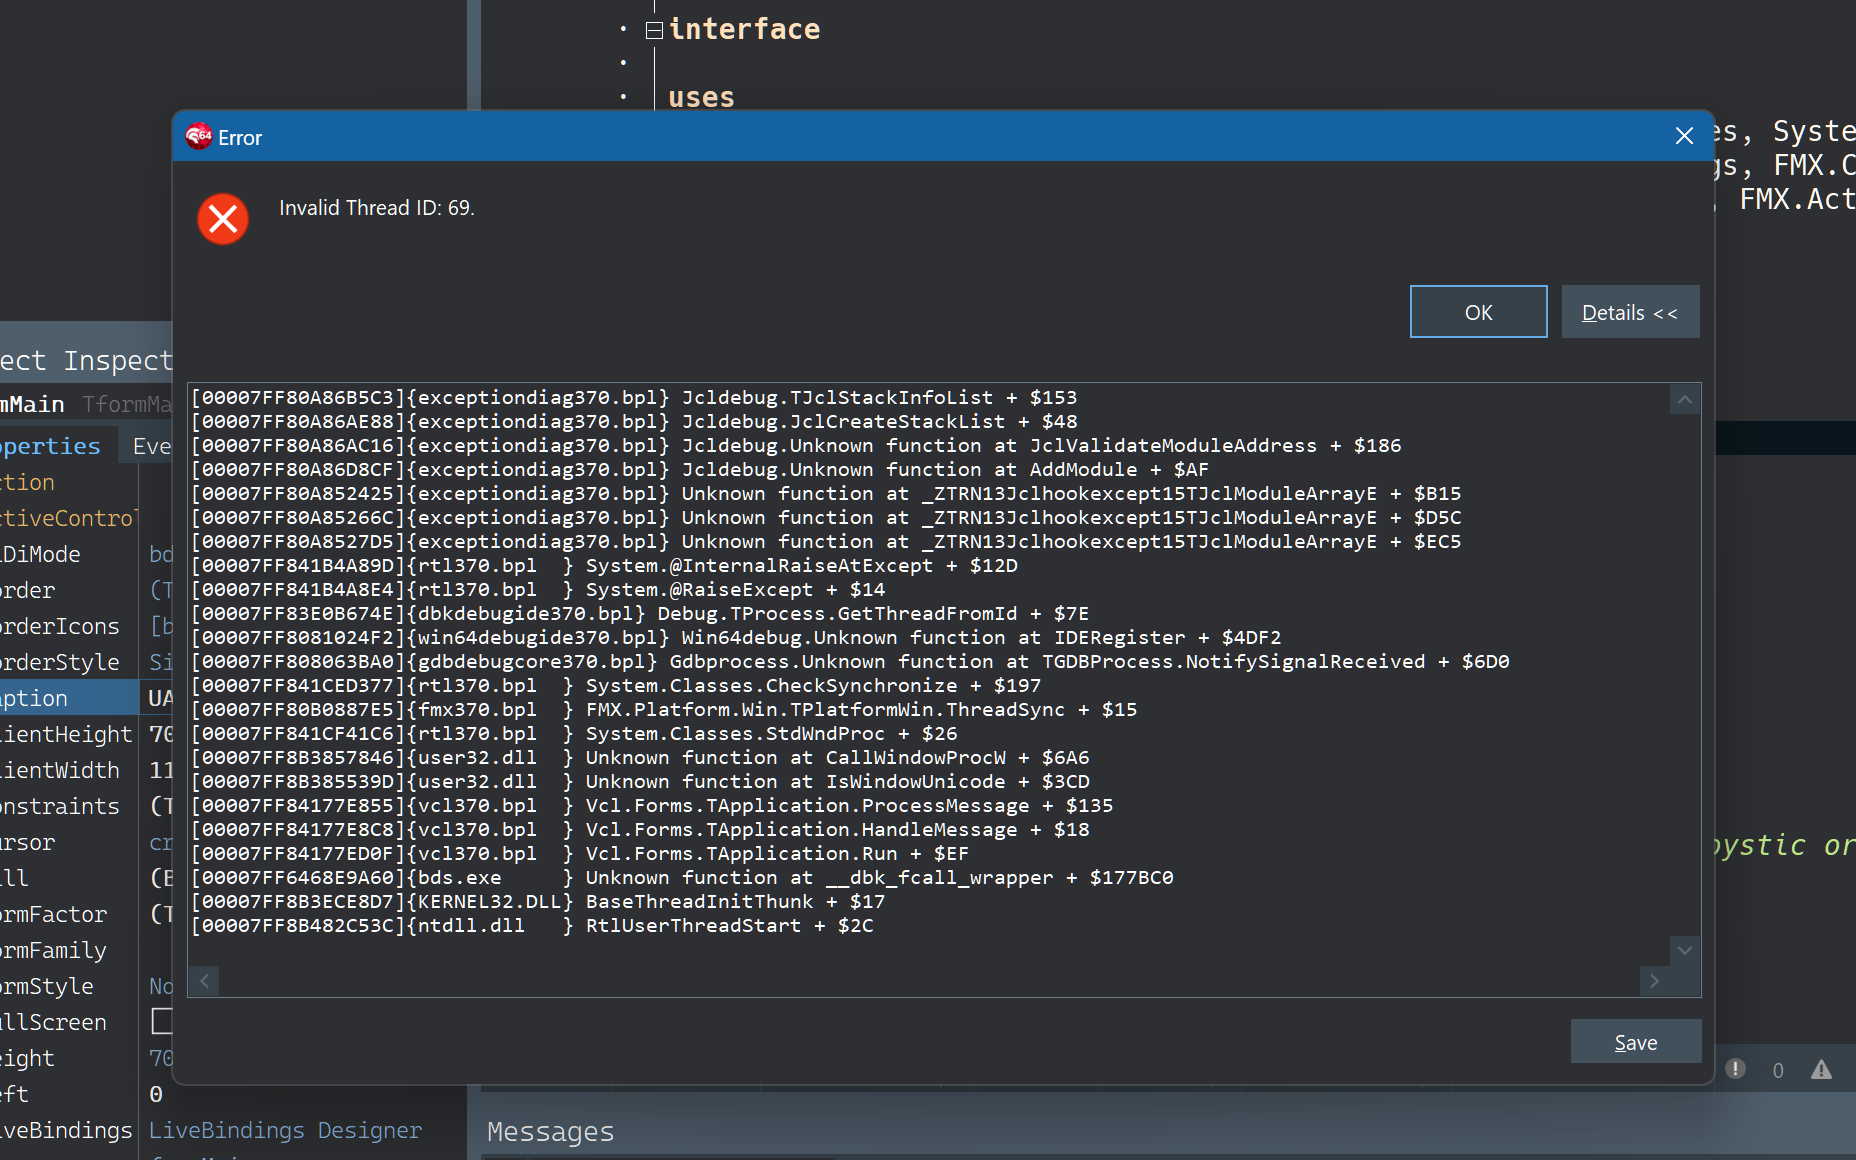Collapse details with the Details << button
1856x1160 pixels.
[1629, 312]
